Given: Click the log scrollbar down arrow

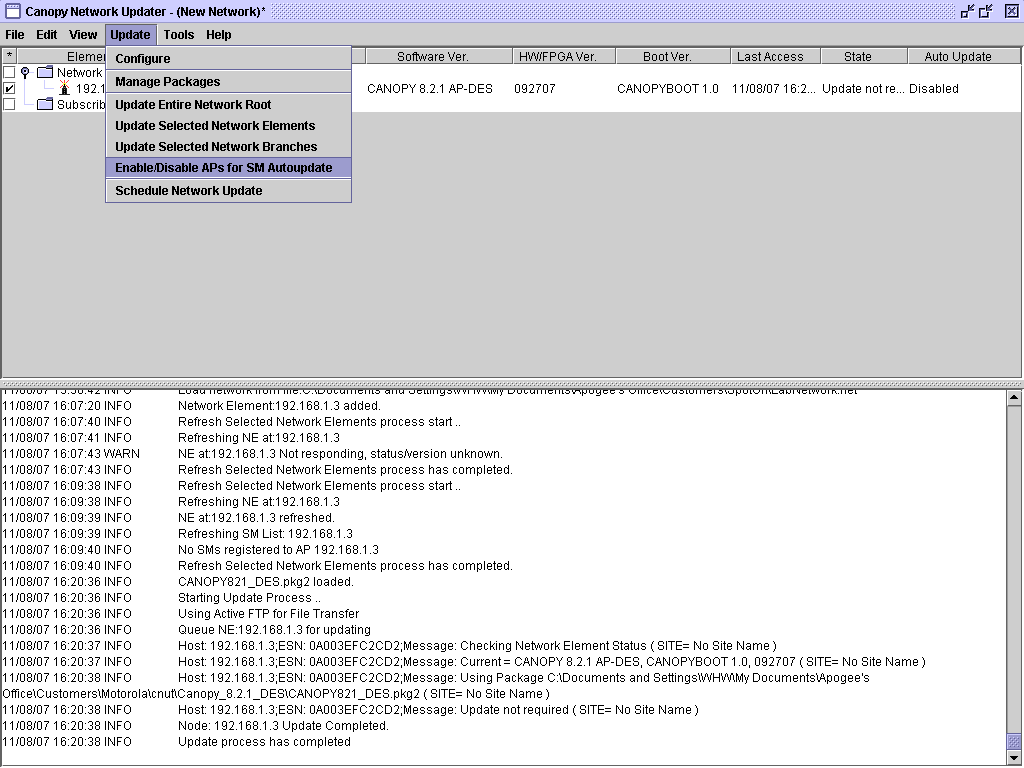Looking at the screenshot, I should [1014, 755].
